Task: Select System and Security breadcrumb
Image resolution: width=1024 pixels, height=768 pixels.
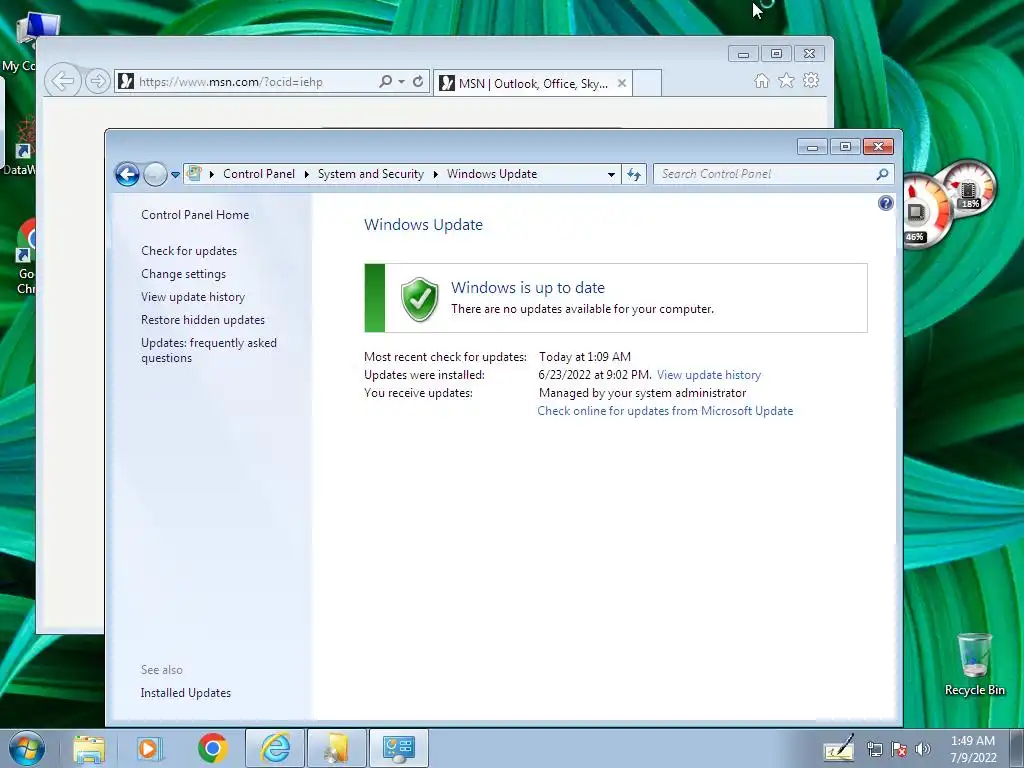Action: (x=370, y=174)
